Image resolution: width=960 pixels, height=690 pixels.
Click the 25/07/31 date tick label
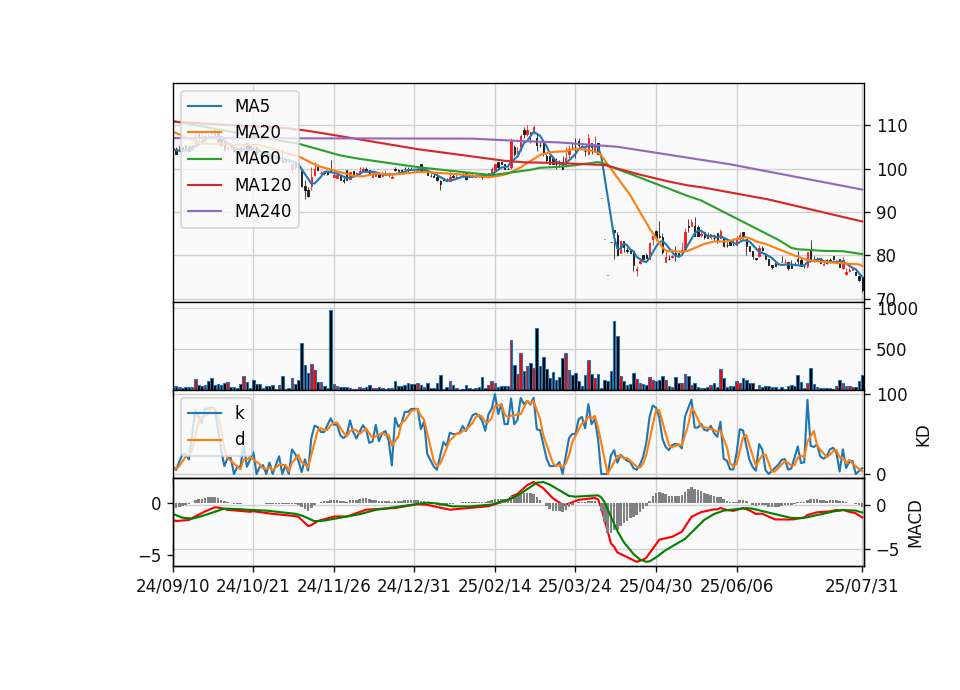[x=861, y=586]
